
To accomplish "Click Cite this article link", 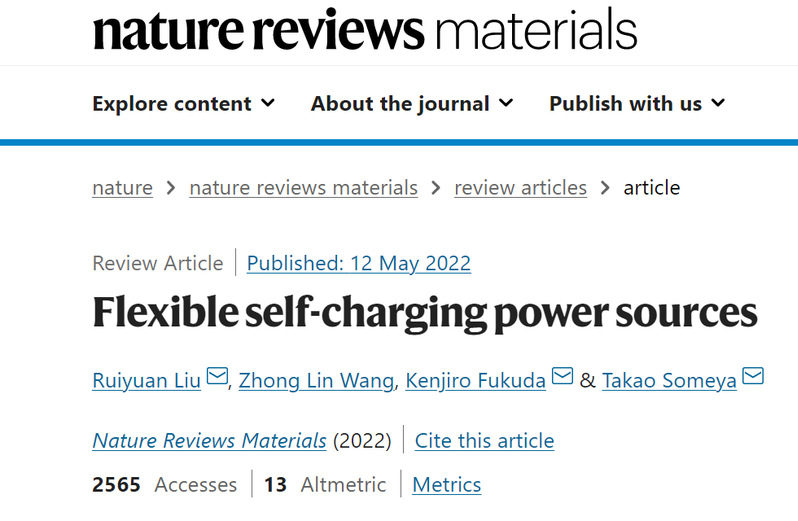I will 484,440.
